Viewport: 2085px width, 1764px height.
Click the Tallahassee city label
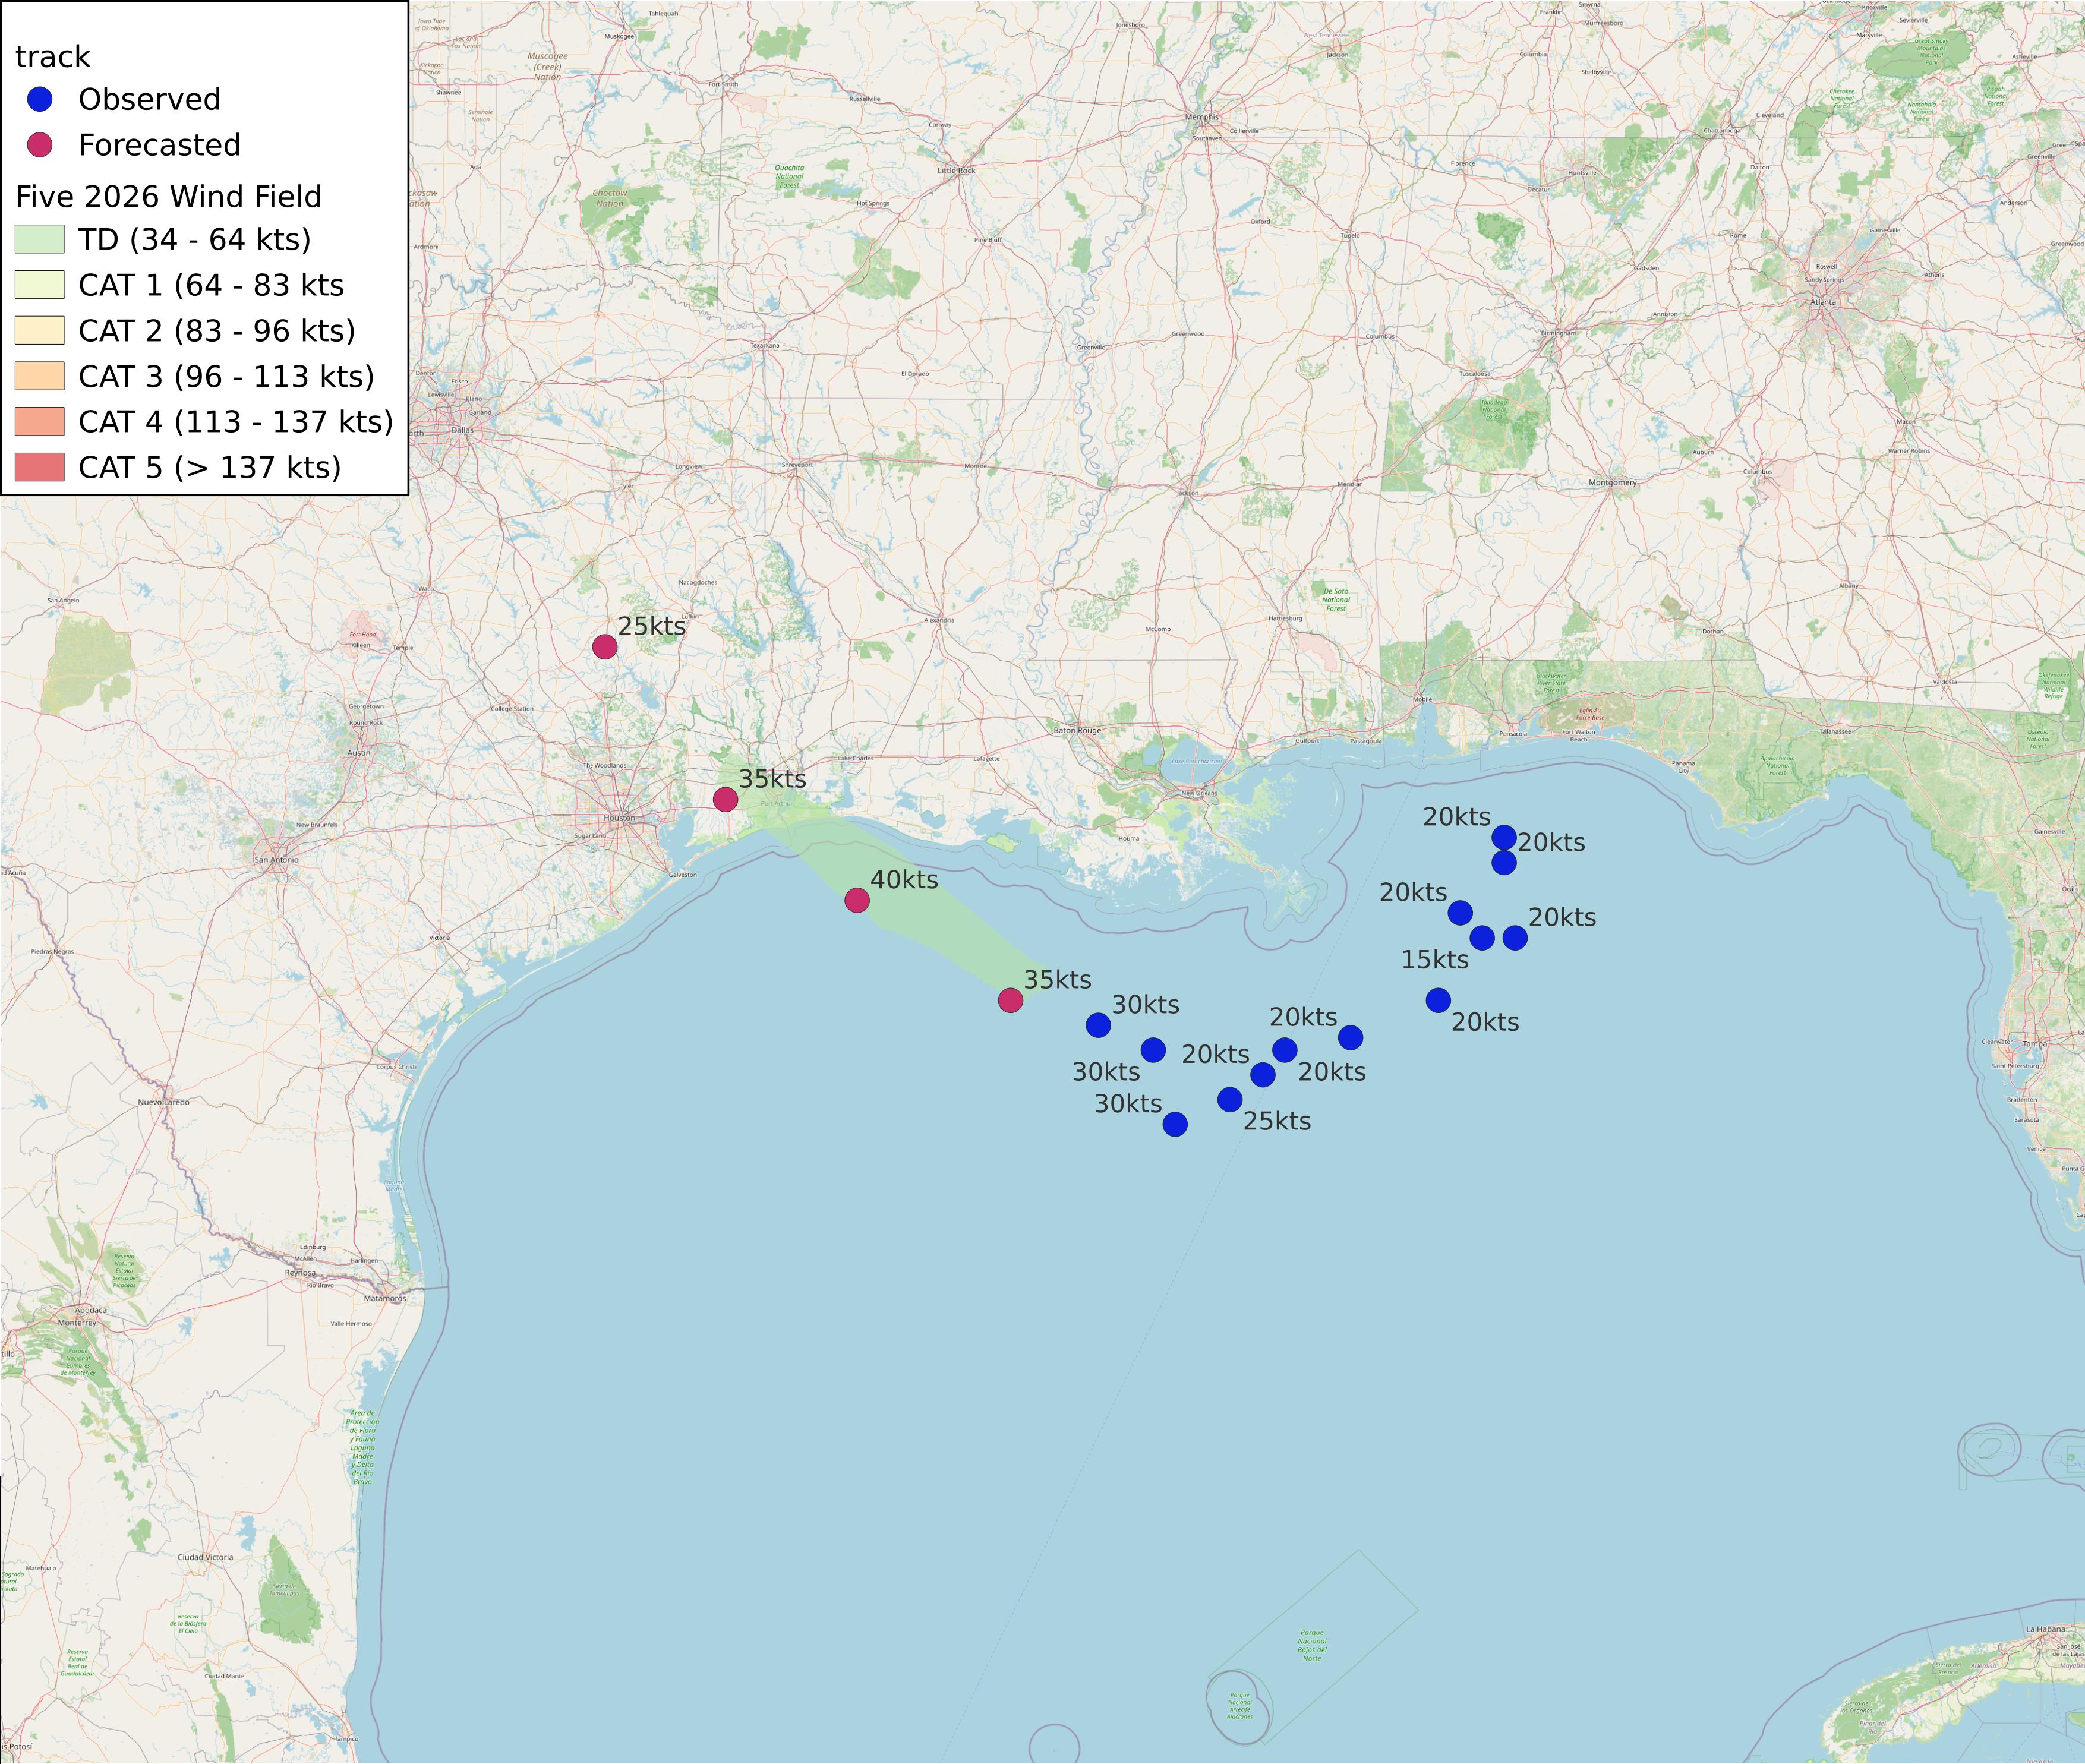coord(1835,731)
